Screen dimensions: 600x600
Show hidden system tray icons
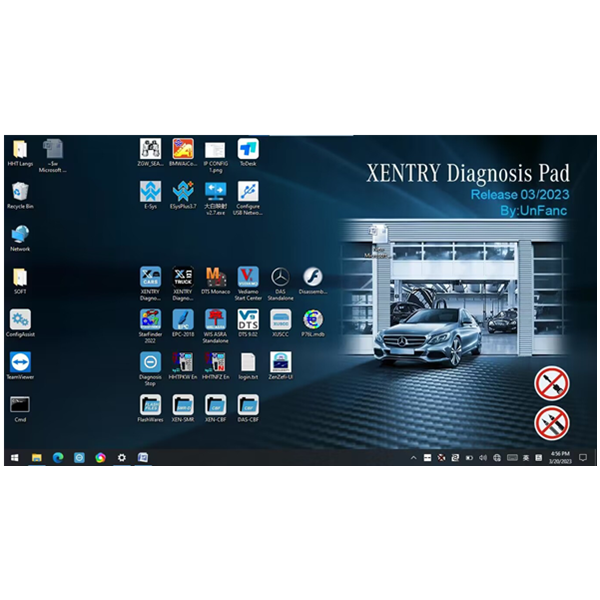pyautogui.click(x=414, y=457)
